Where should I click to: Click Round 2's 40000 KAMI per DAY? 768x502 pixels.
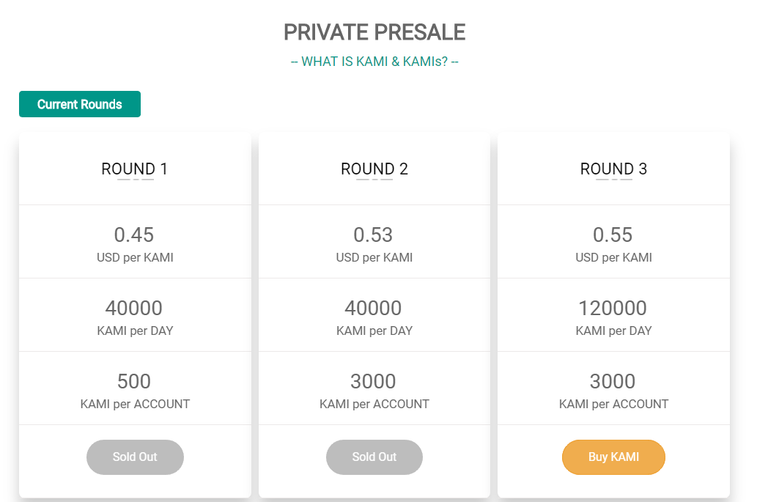coord(374,317)
